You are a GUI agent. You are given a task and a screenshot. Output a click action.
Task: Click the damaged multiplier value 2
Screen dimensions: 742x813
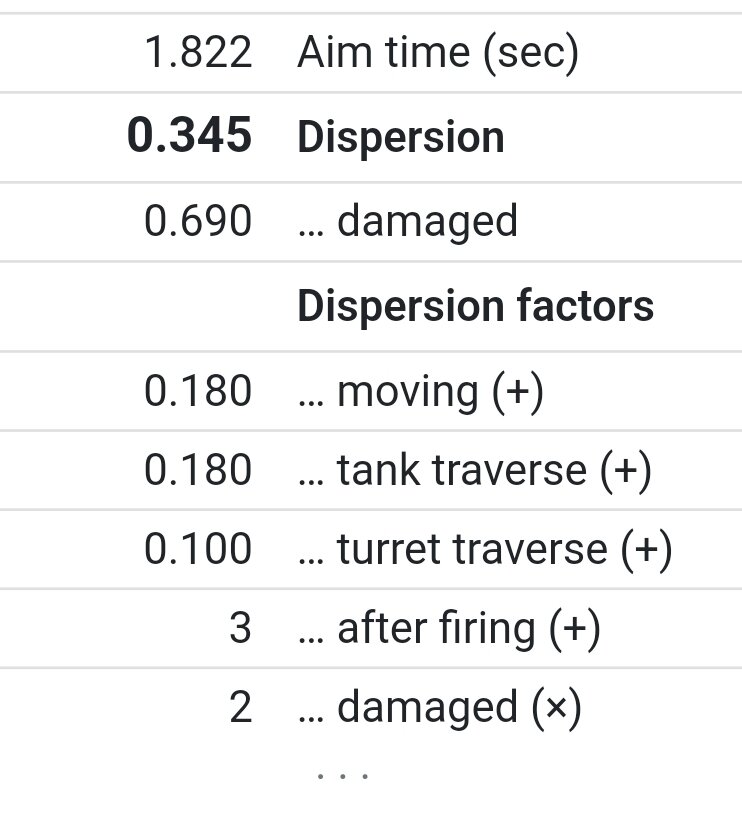pyautogui.click(x=241, y=707)
